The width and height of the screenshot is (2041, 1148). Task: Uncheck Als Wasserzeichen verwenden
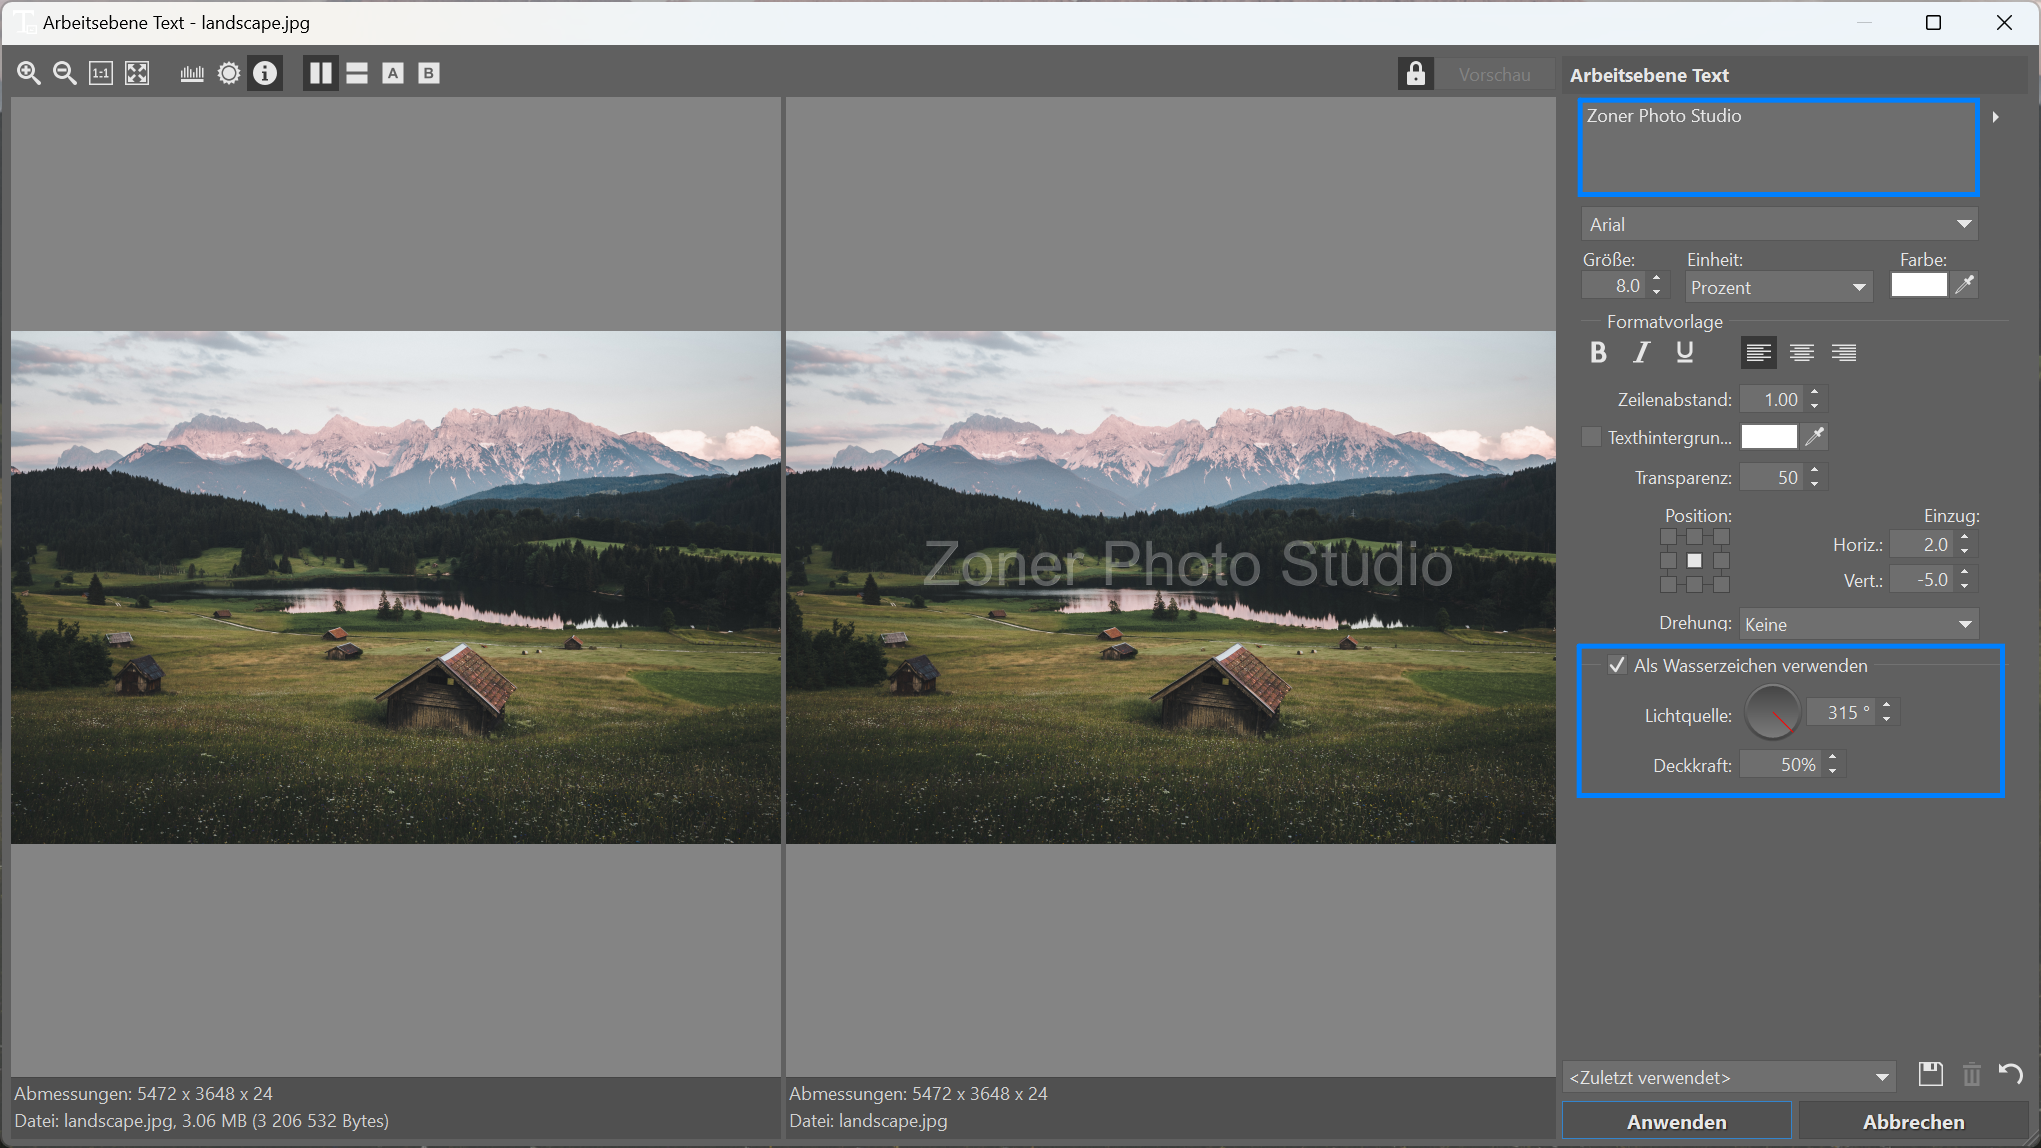(1617, 665)
